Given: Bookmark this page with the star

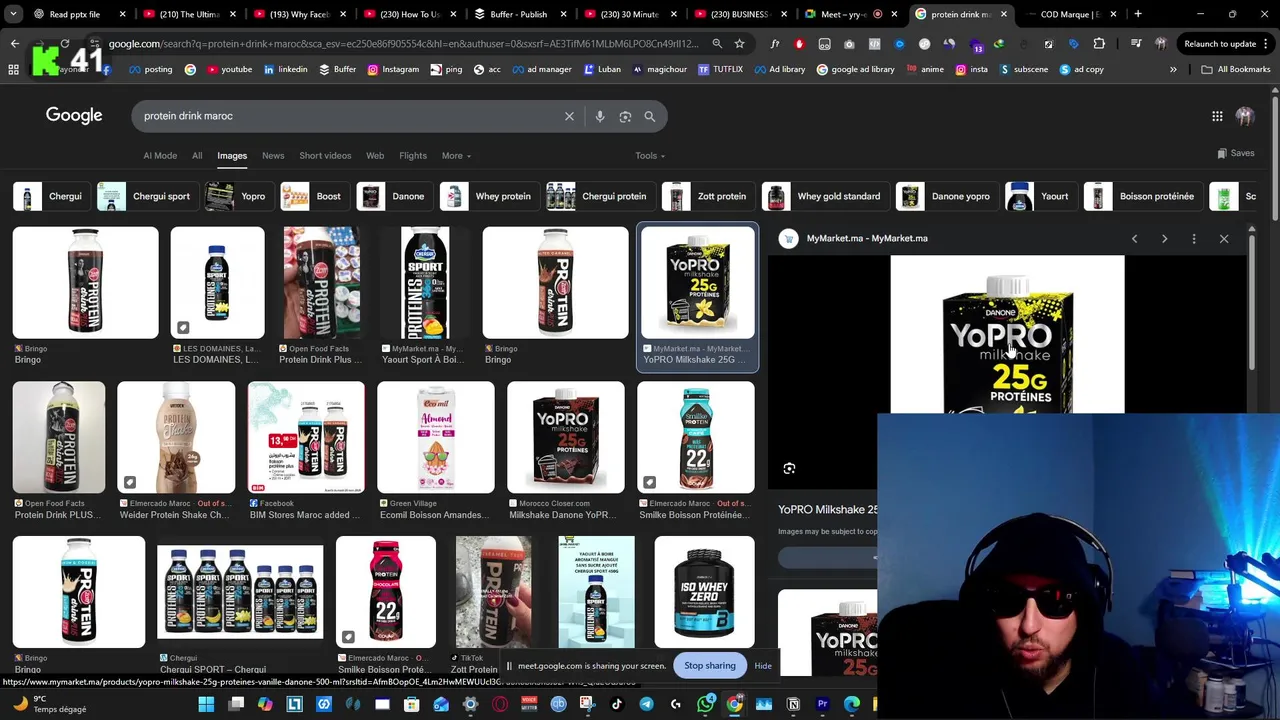Looking at the screenshot, I should click(x=739, y=44).
